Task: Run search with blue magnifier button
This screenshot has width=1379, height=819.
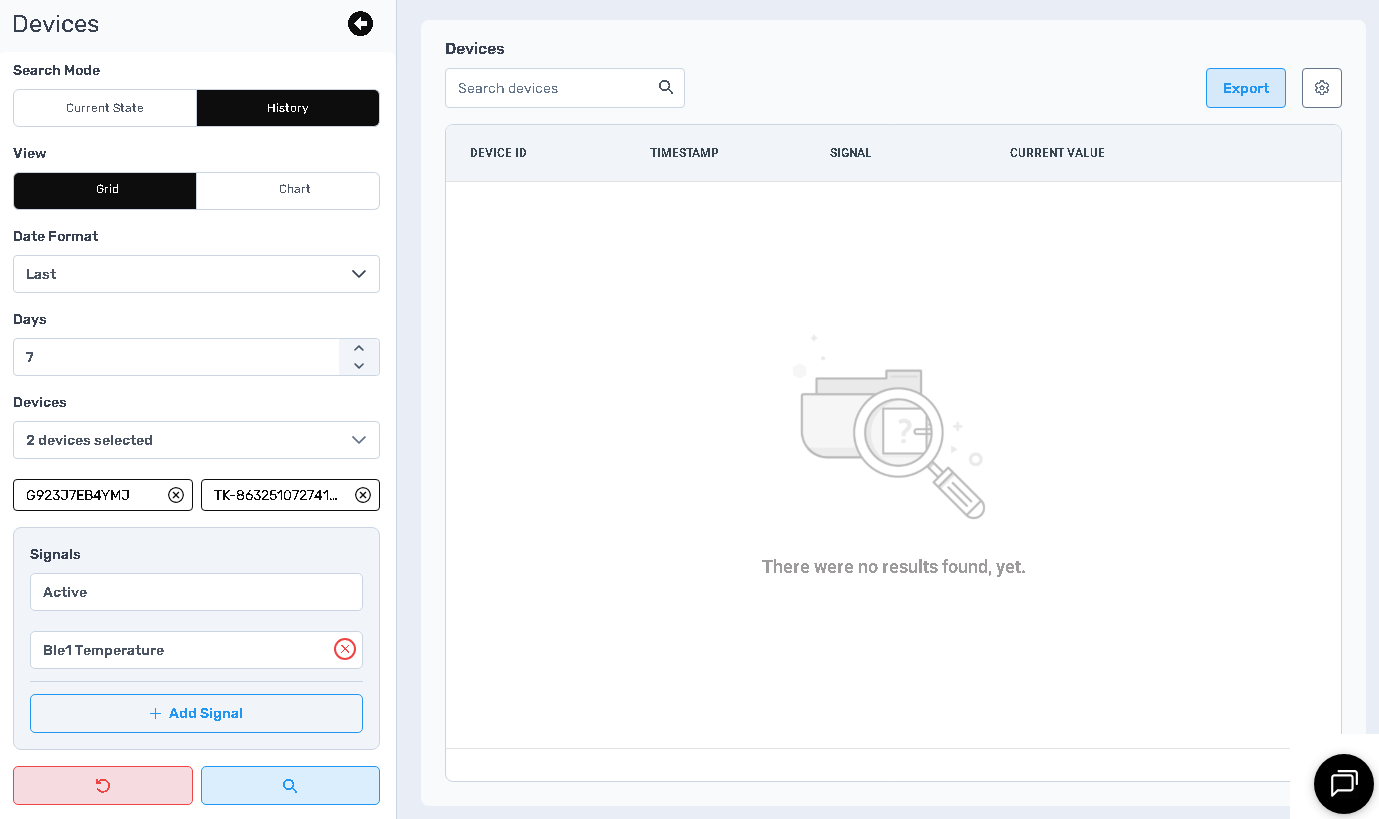Action: click(290, 786)
